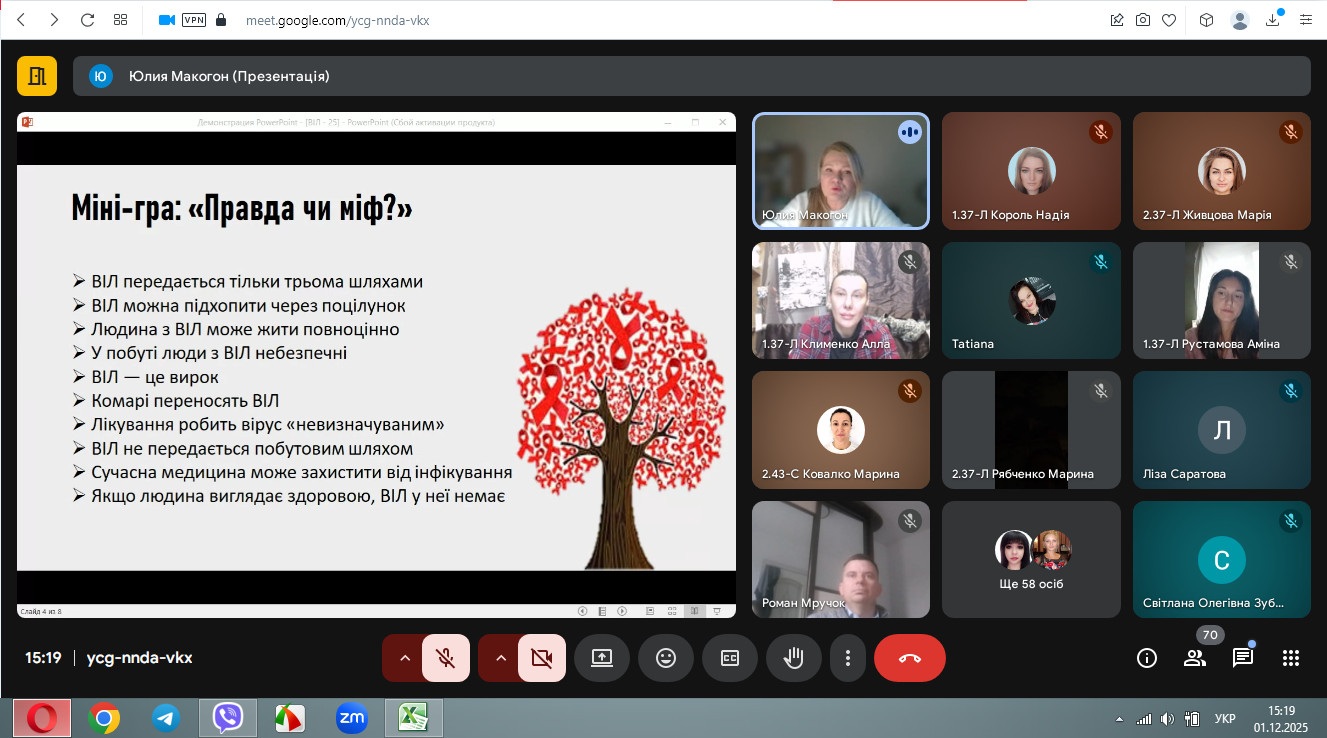Expand audio settings chevron beside microphone
The image size is (1327, 738).
pos(405,658)
